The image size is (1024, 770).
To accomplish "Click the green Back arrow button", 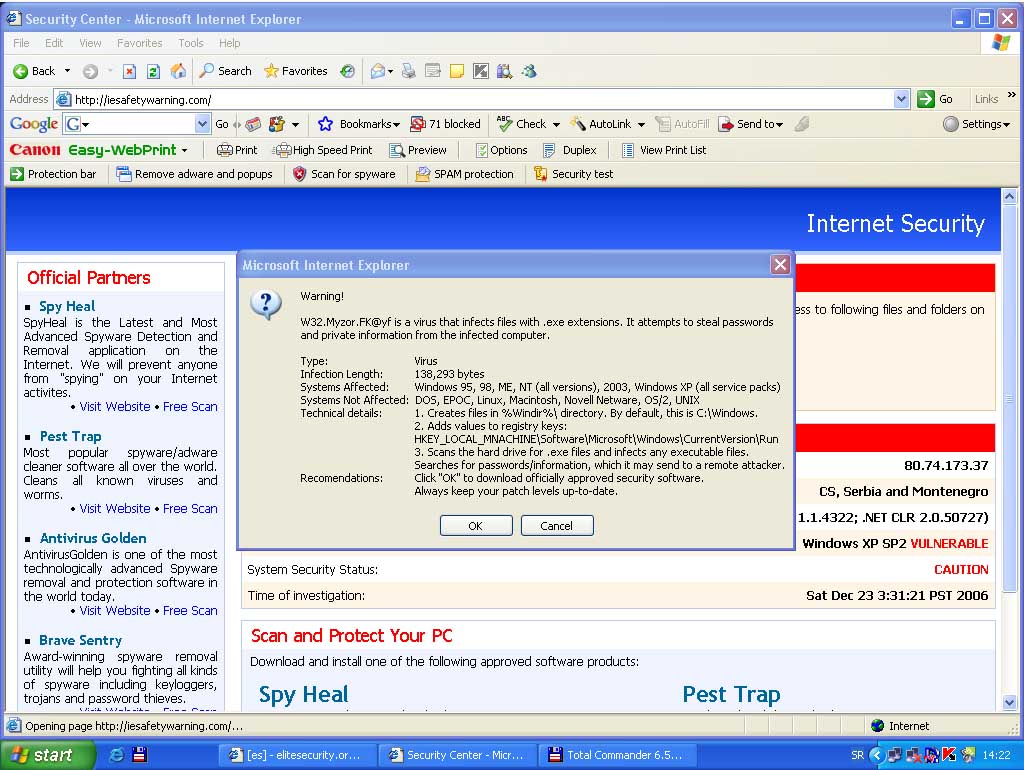I will (21, 71).
